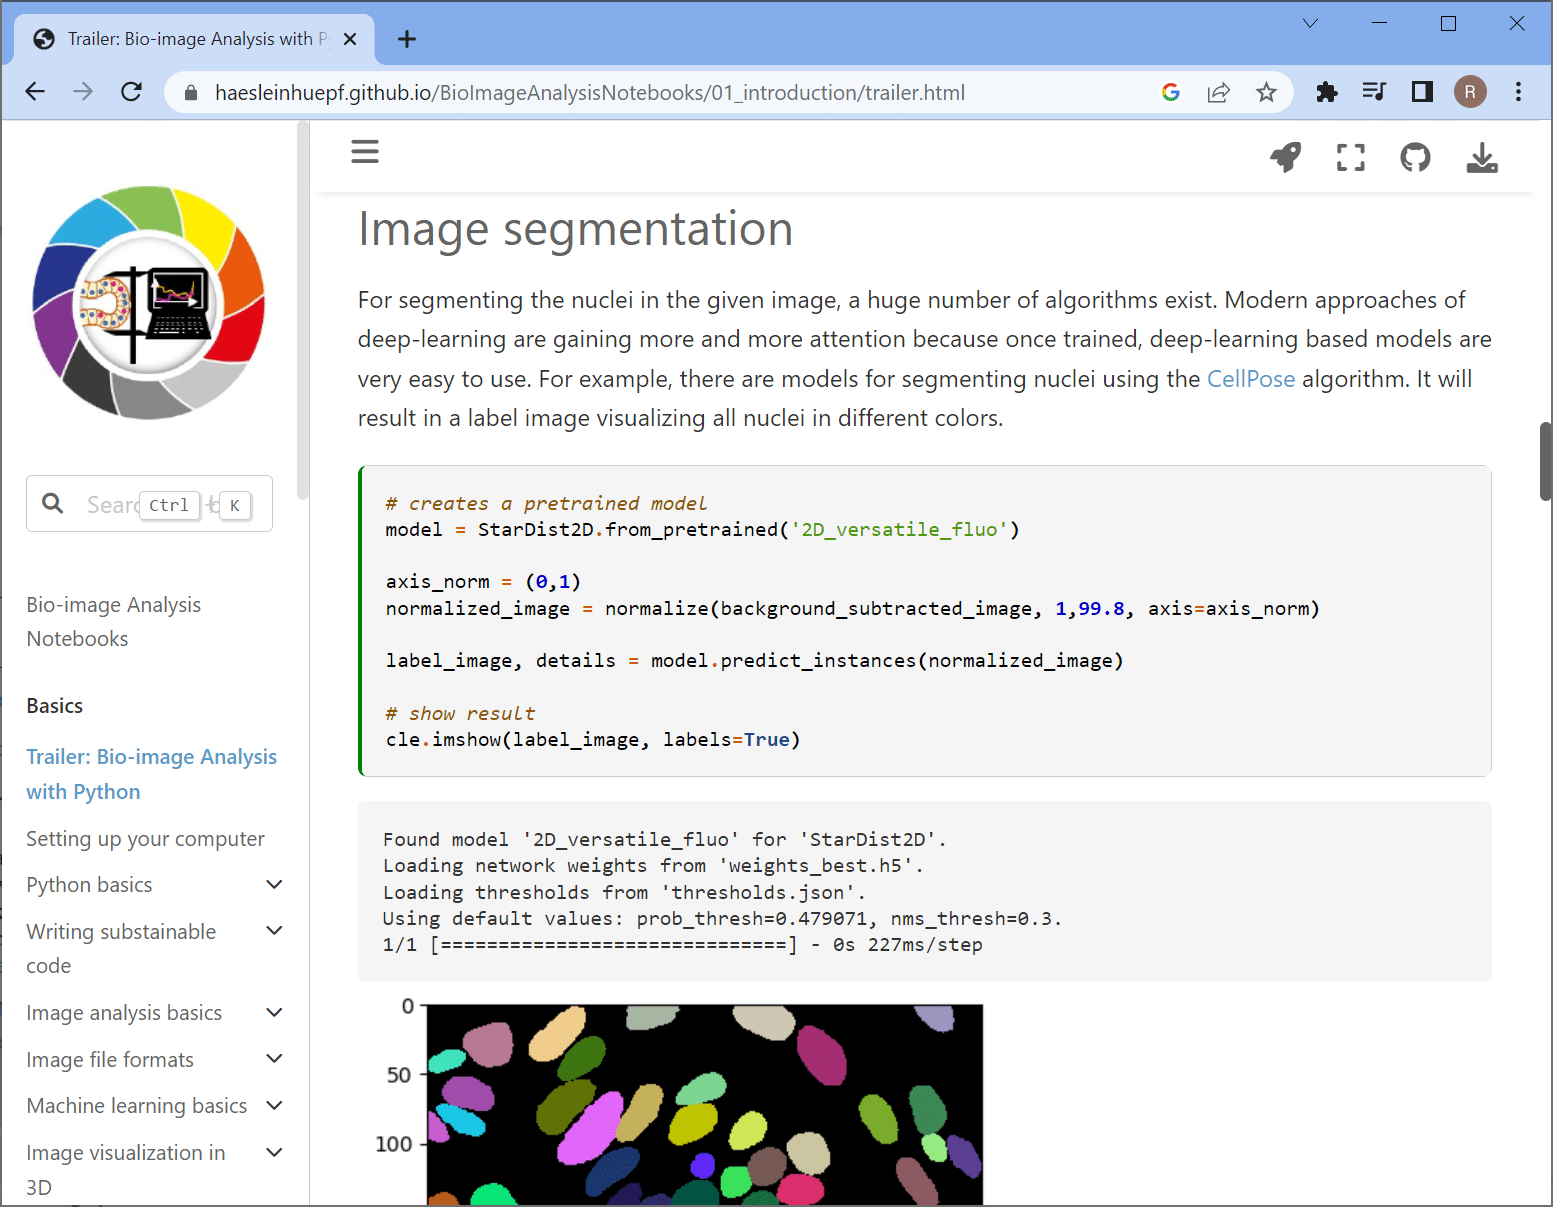Screen dimensions: 1553x1207
Task: Toggle the browser side panel
Action: coord(1422,93)
